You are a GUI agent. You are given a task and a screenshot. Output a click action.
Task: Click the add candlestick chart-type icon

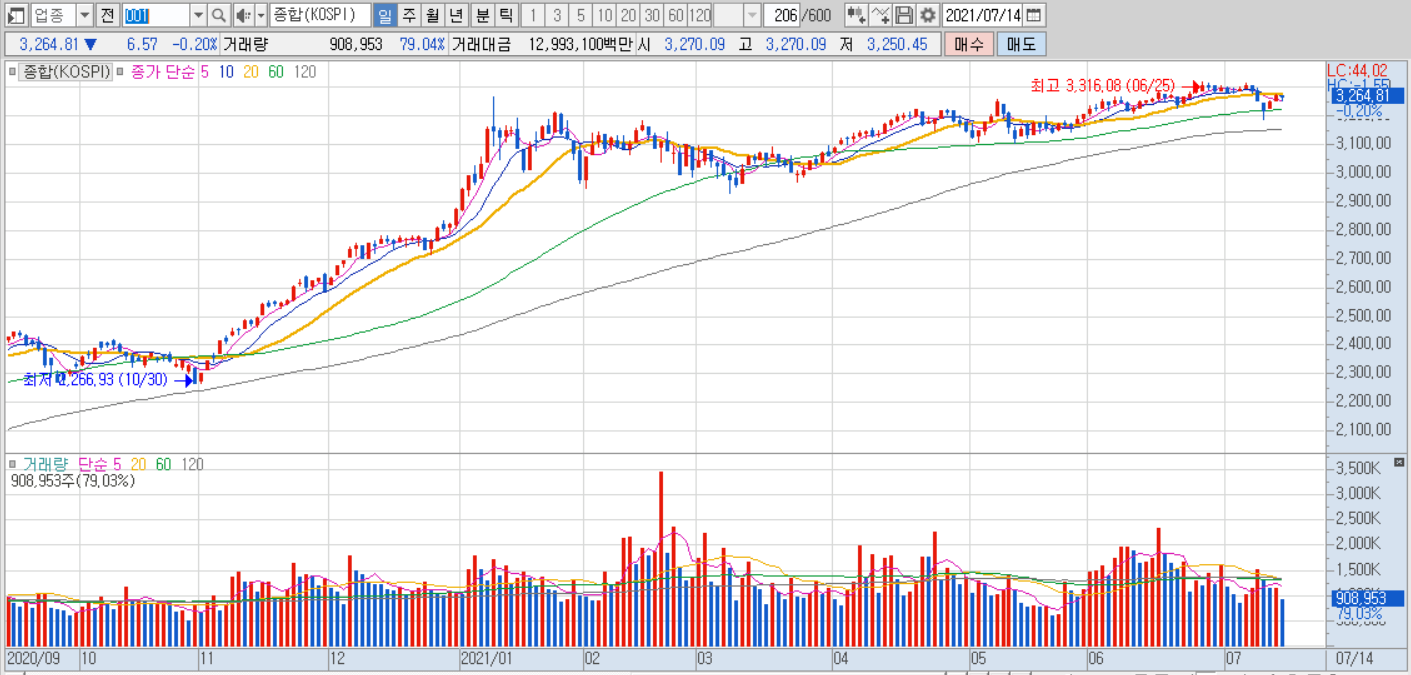tap(855, 15)
